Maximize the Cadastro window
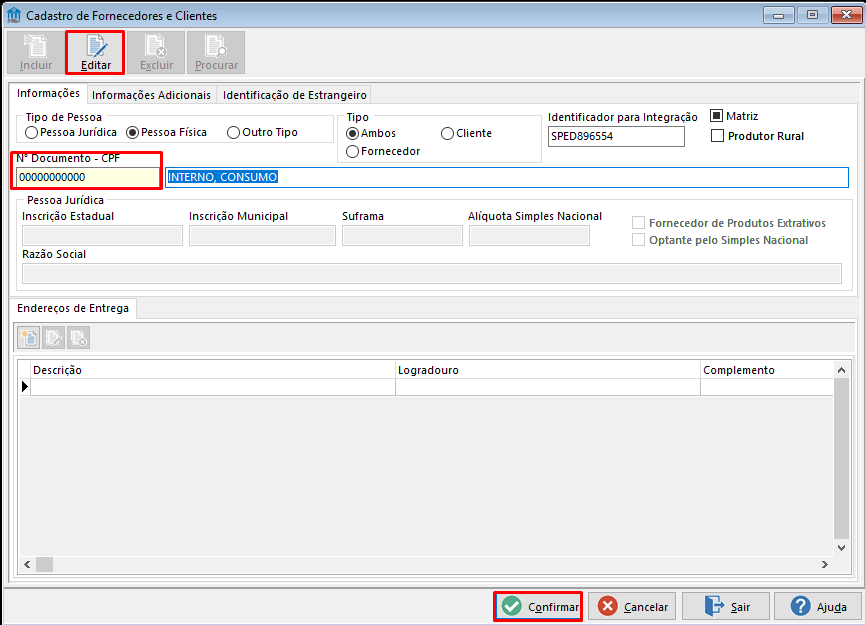Screen dimensions: 866x625 (x=812, y=15)
